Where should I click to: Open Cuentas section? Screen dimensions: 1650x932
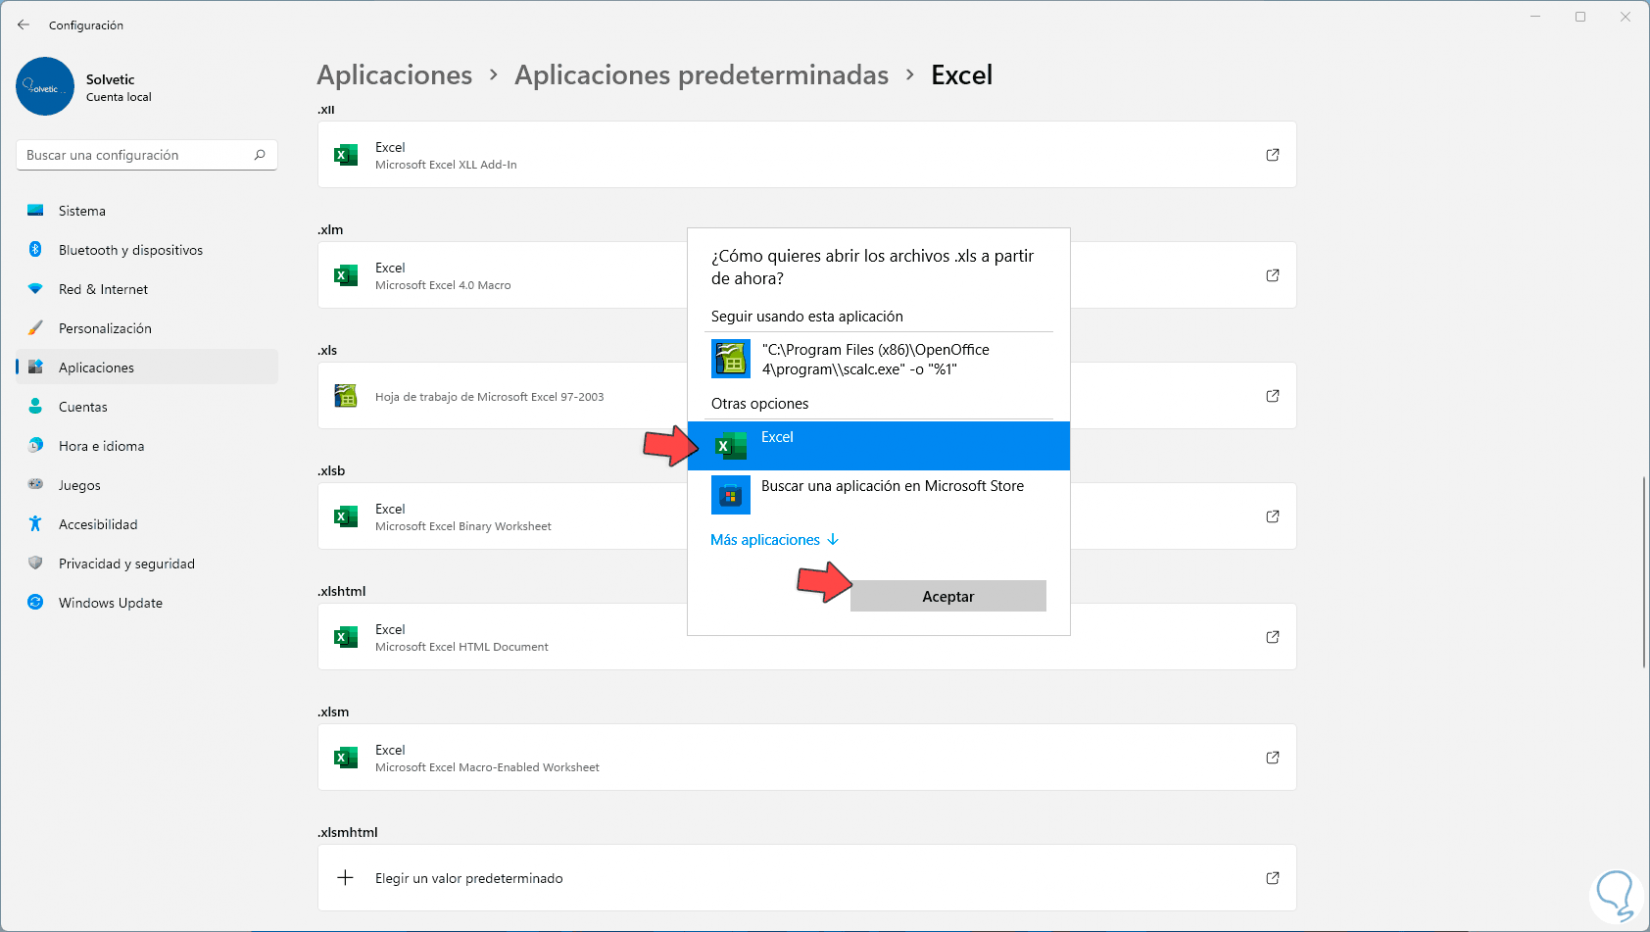tap(147, 407)
